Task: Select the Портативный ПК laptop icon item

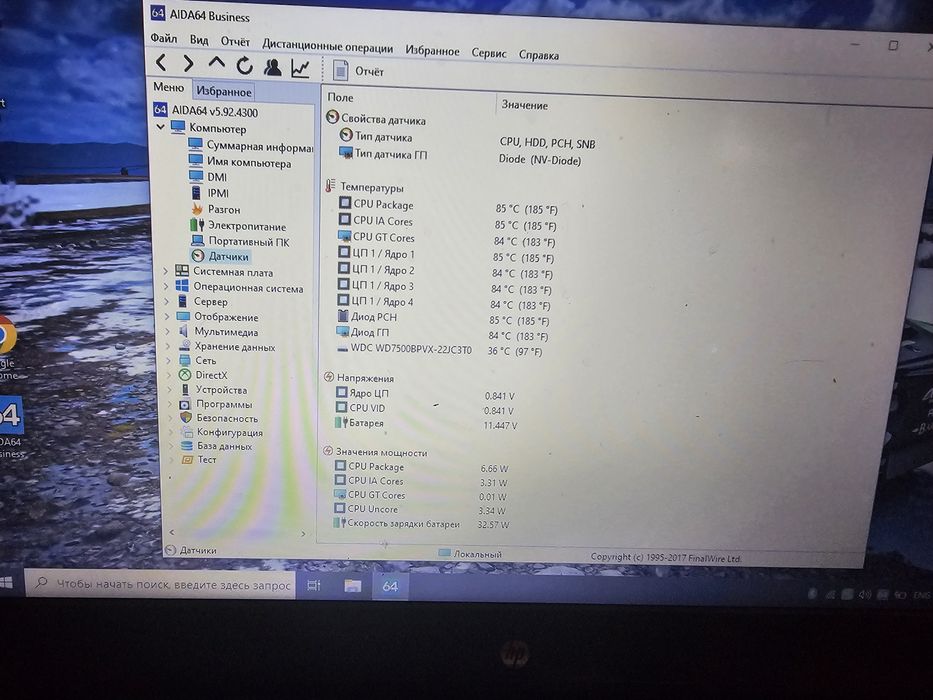Action: [198, 240]
